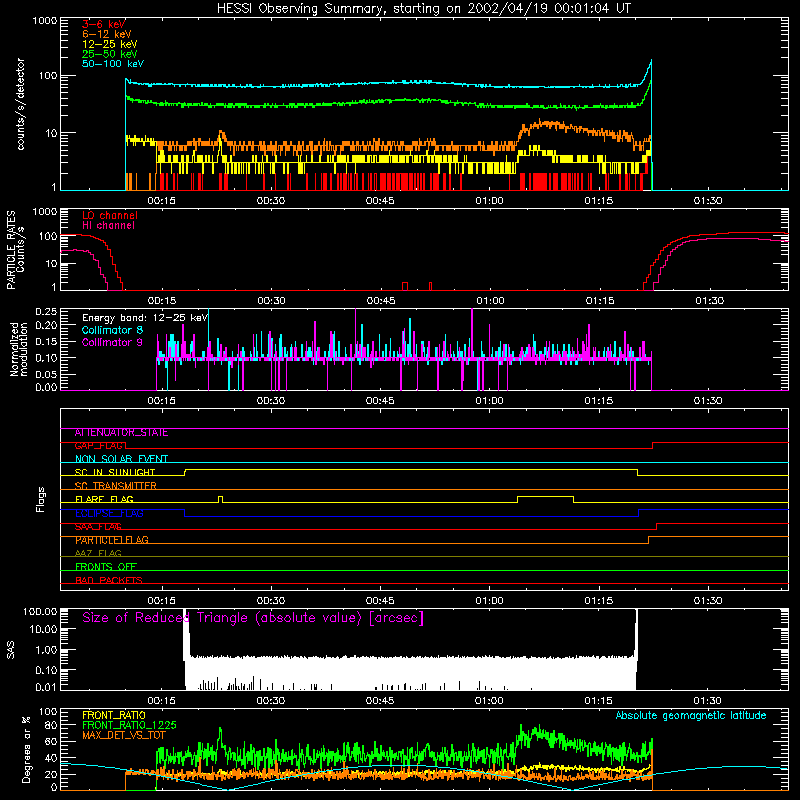Click the SAA_FLAG label
Screen dimensions: 800x800
pos(98,527)
